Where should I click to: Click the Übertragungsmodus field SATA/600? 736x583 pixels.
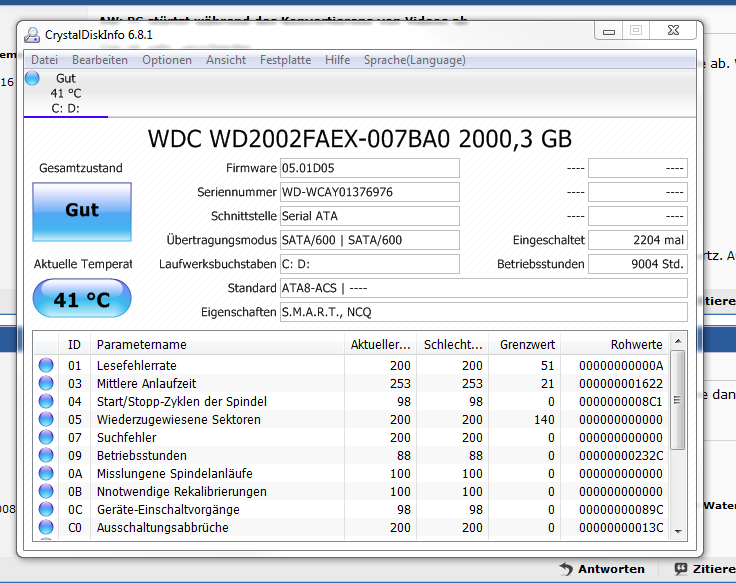click(x=370, y=240)
